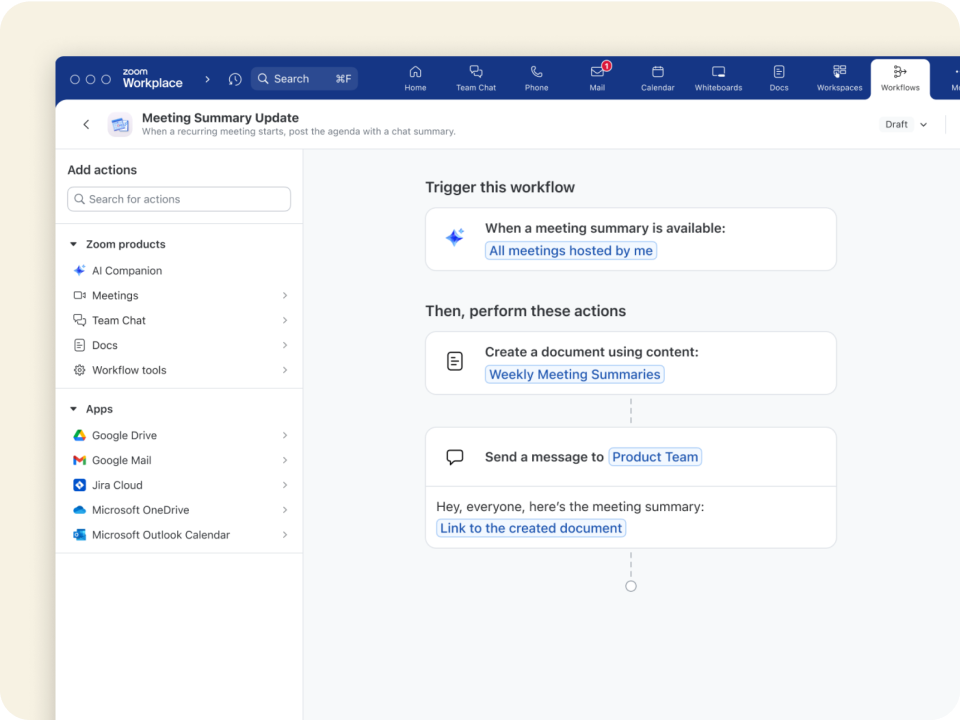960x720 pixels.
Task: Go to the Phone tab icon
Action: pyautogui.click(x=537, y=78)
